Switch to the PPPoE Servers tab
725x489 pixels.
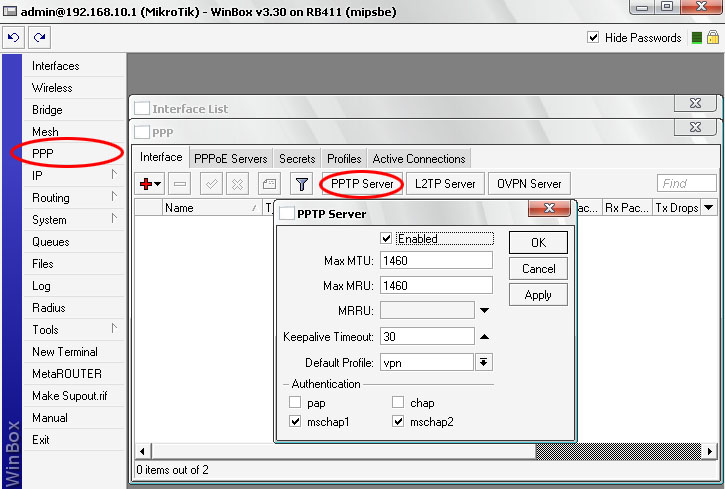point(231,159)
